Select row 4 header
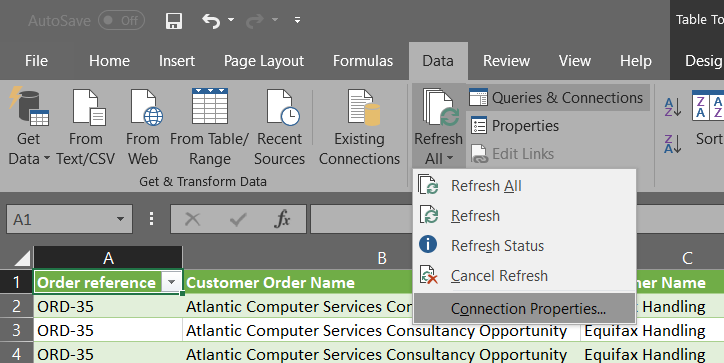The image size is (724, 363). tap(17, 354)
